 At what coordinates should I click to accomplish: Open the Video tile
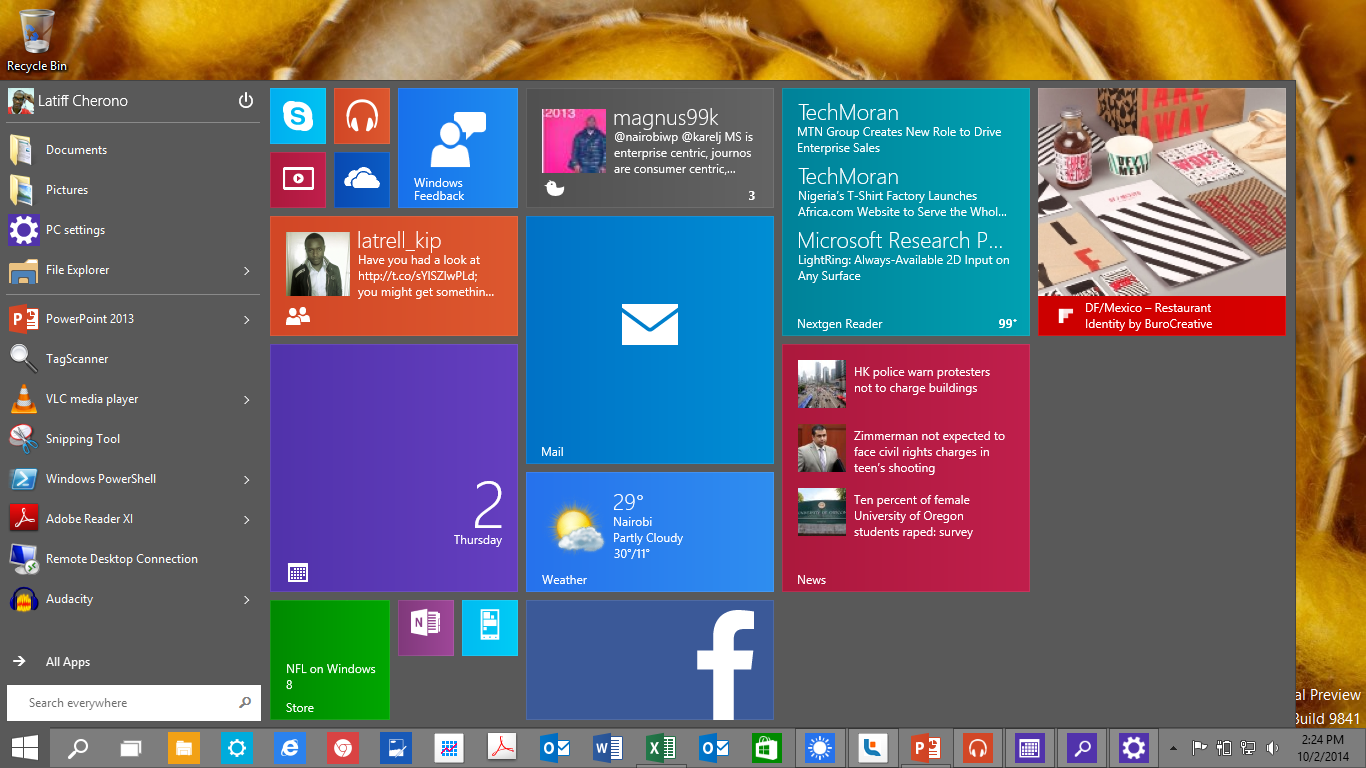coord(298,180)
